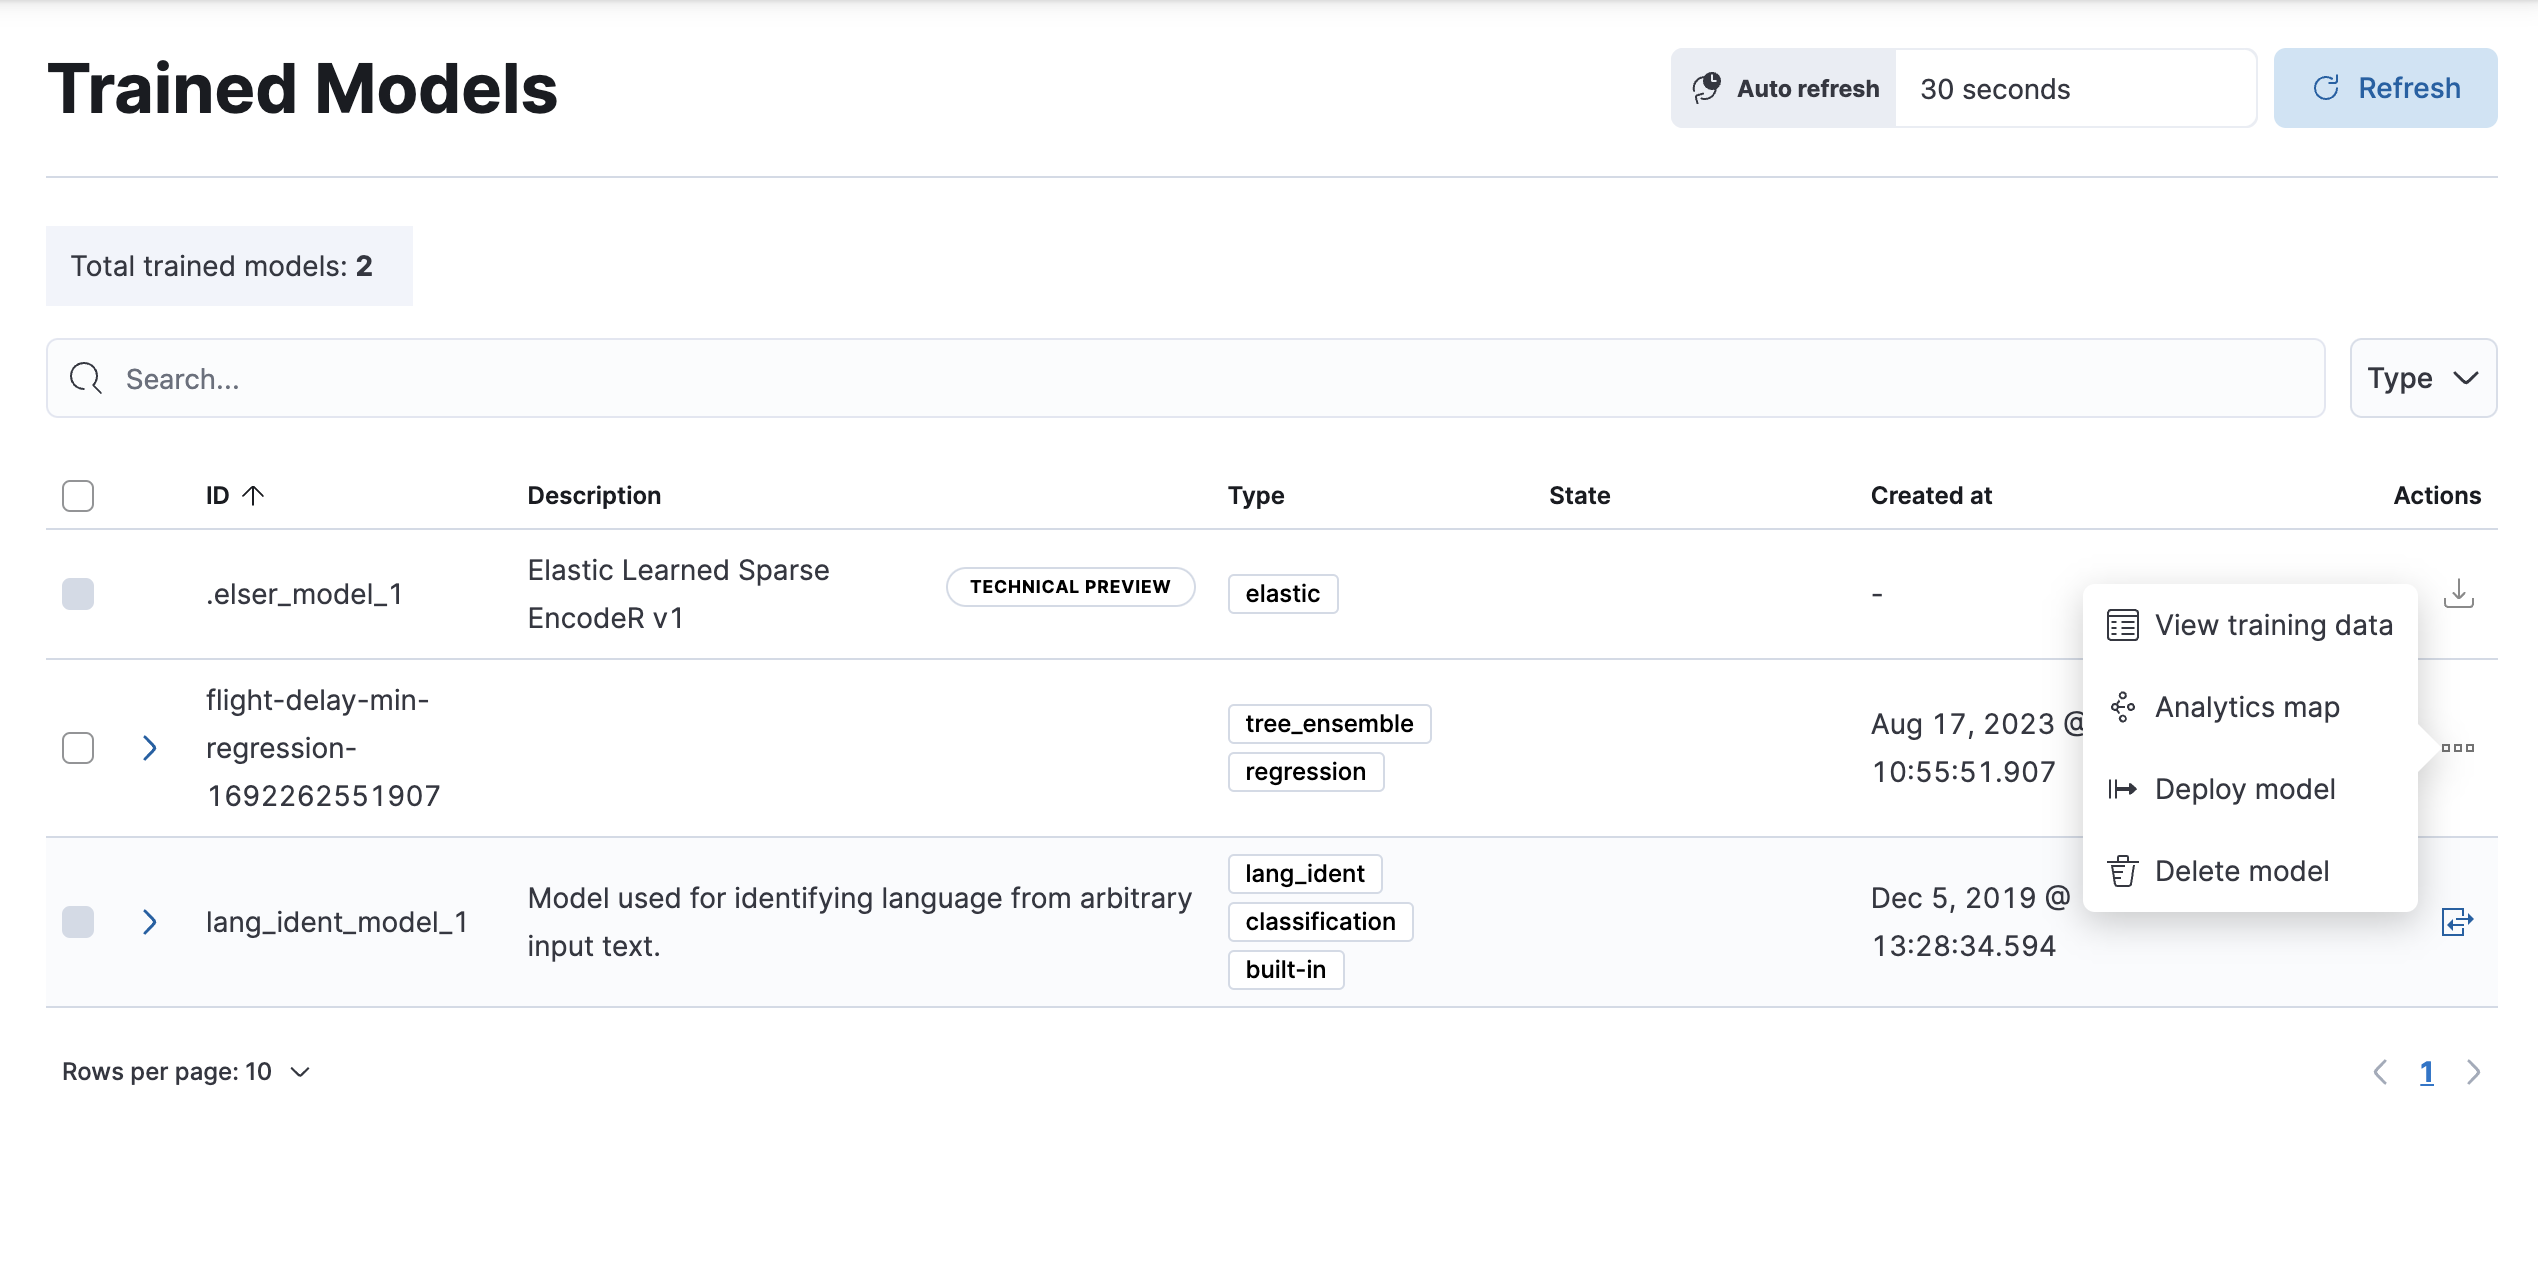This screenshot has width=2538, height=1264.
Task: Click the Auto refresh clock icon
Action: click(1706, 88)
